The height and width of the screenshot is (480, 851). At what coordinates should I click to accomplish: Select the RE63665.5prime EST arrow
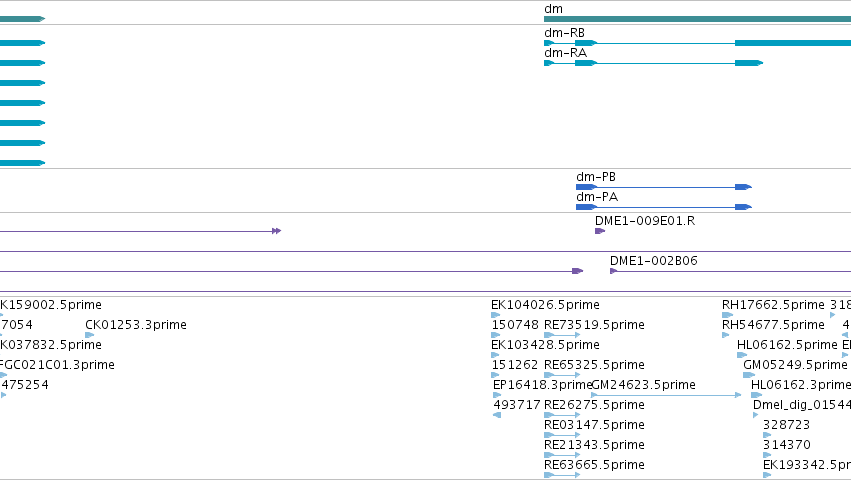(x=562, y=475)
